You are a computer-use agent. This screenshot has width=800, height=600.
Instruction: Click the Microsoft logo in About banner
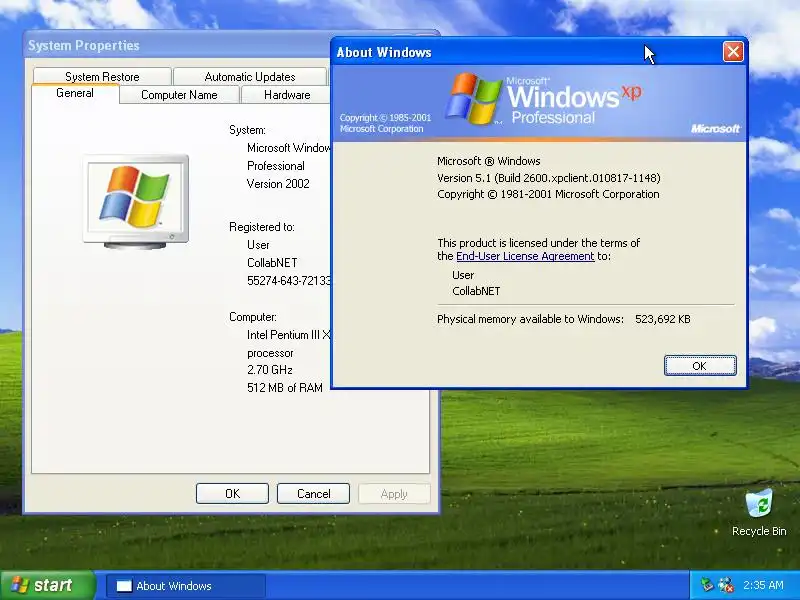coord(715,129)
